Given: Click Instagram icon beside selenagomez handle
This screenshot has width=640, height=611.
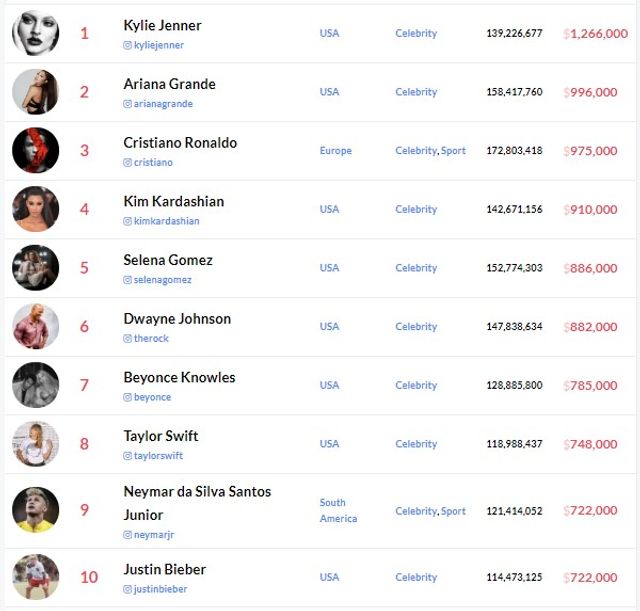Looking at the screenshot, I should (128, 280).
